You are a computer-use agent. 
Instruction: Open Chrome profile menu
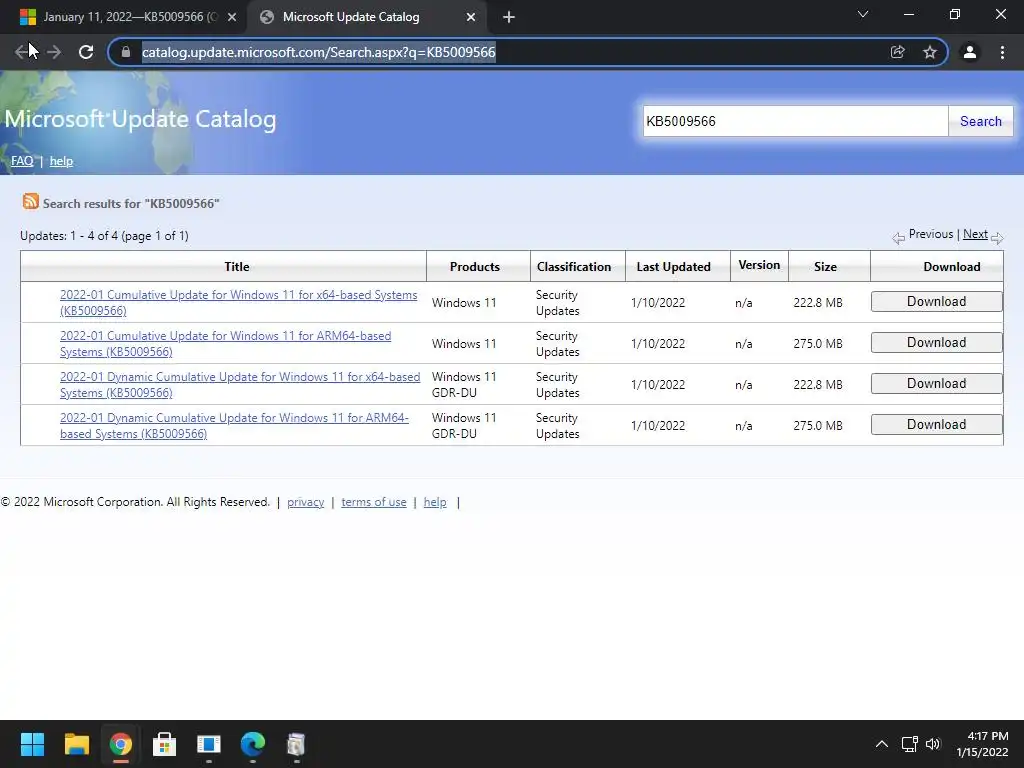click(970, 52)
